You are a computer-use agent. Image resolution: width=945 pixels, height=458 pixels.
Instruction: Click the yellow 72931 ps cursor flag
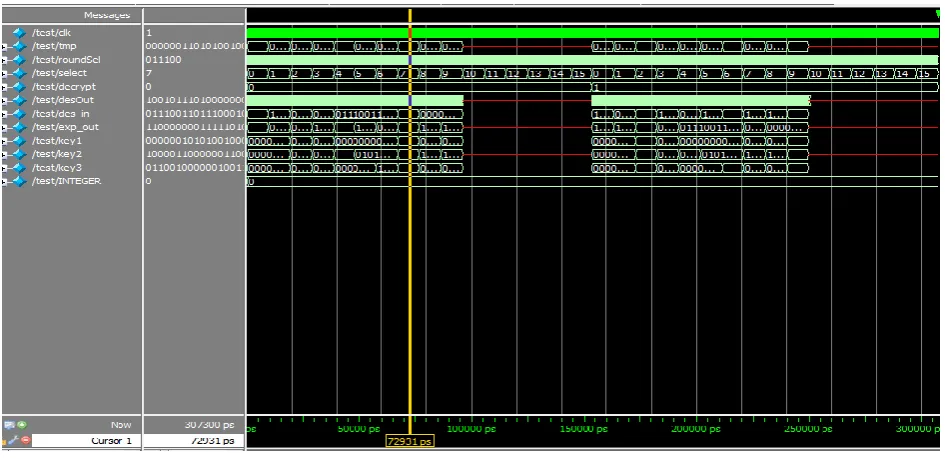click(410, 442)
